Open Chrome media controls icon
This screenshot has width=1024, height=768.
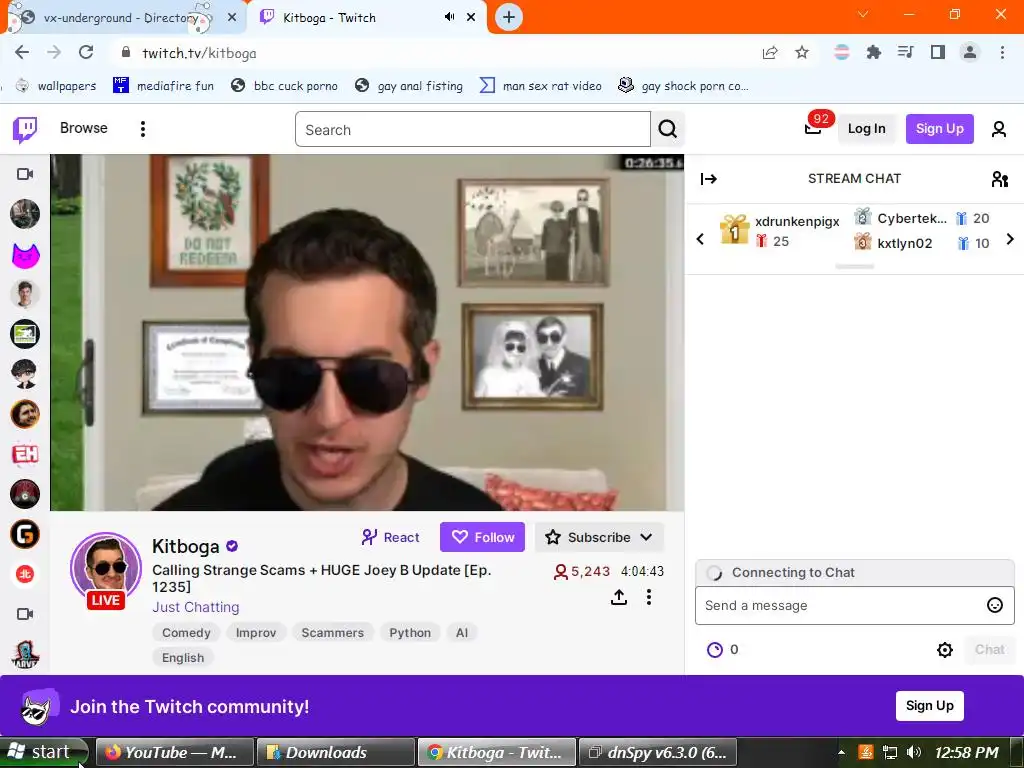point(906,53)
